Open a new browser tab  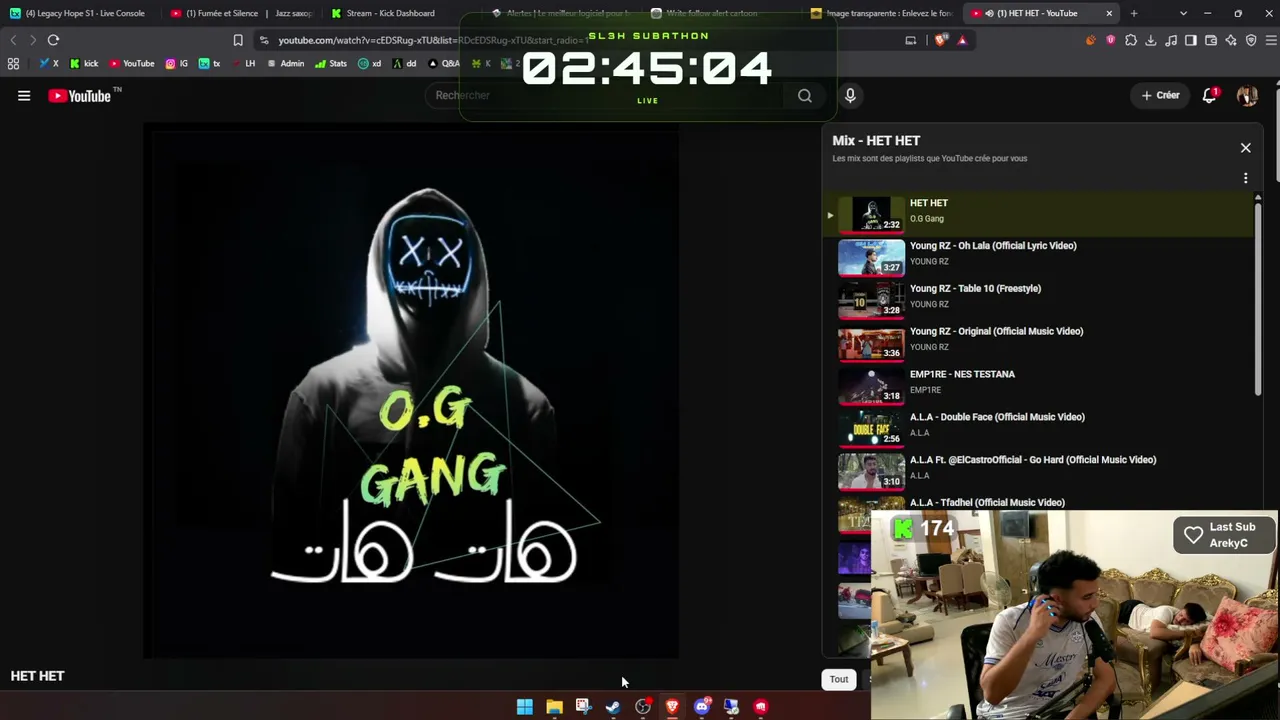(x=1134, y=13)
